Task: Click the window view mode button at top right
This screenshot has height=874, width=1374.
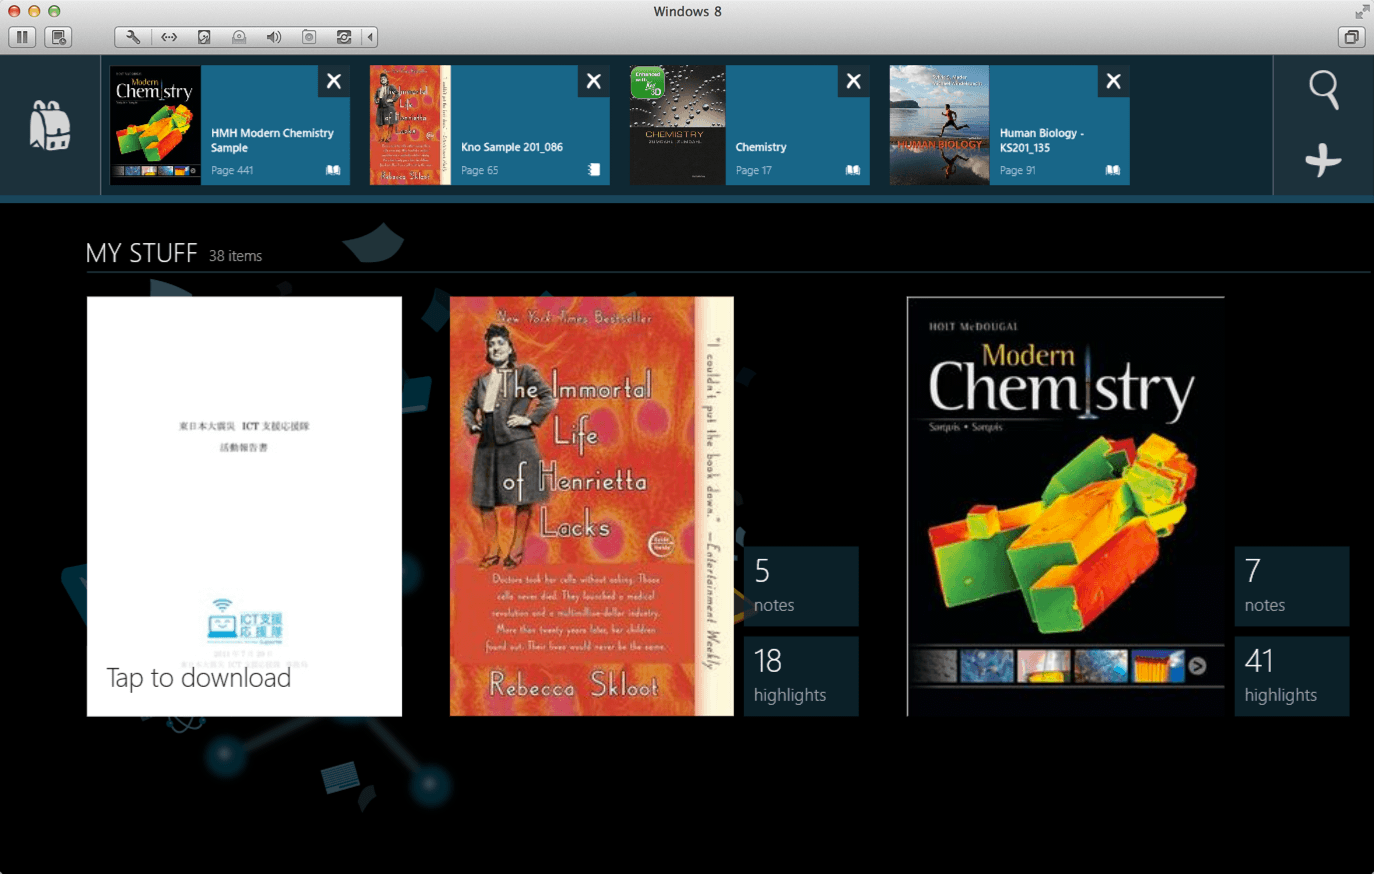Action: point(1351,37)
